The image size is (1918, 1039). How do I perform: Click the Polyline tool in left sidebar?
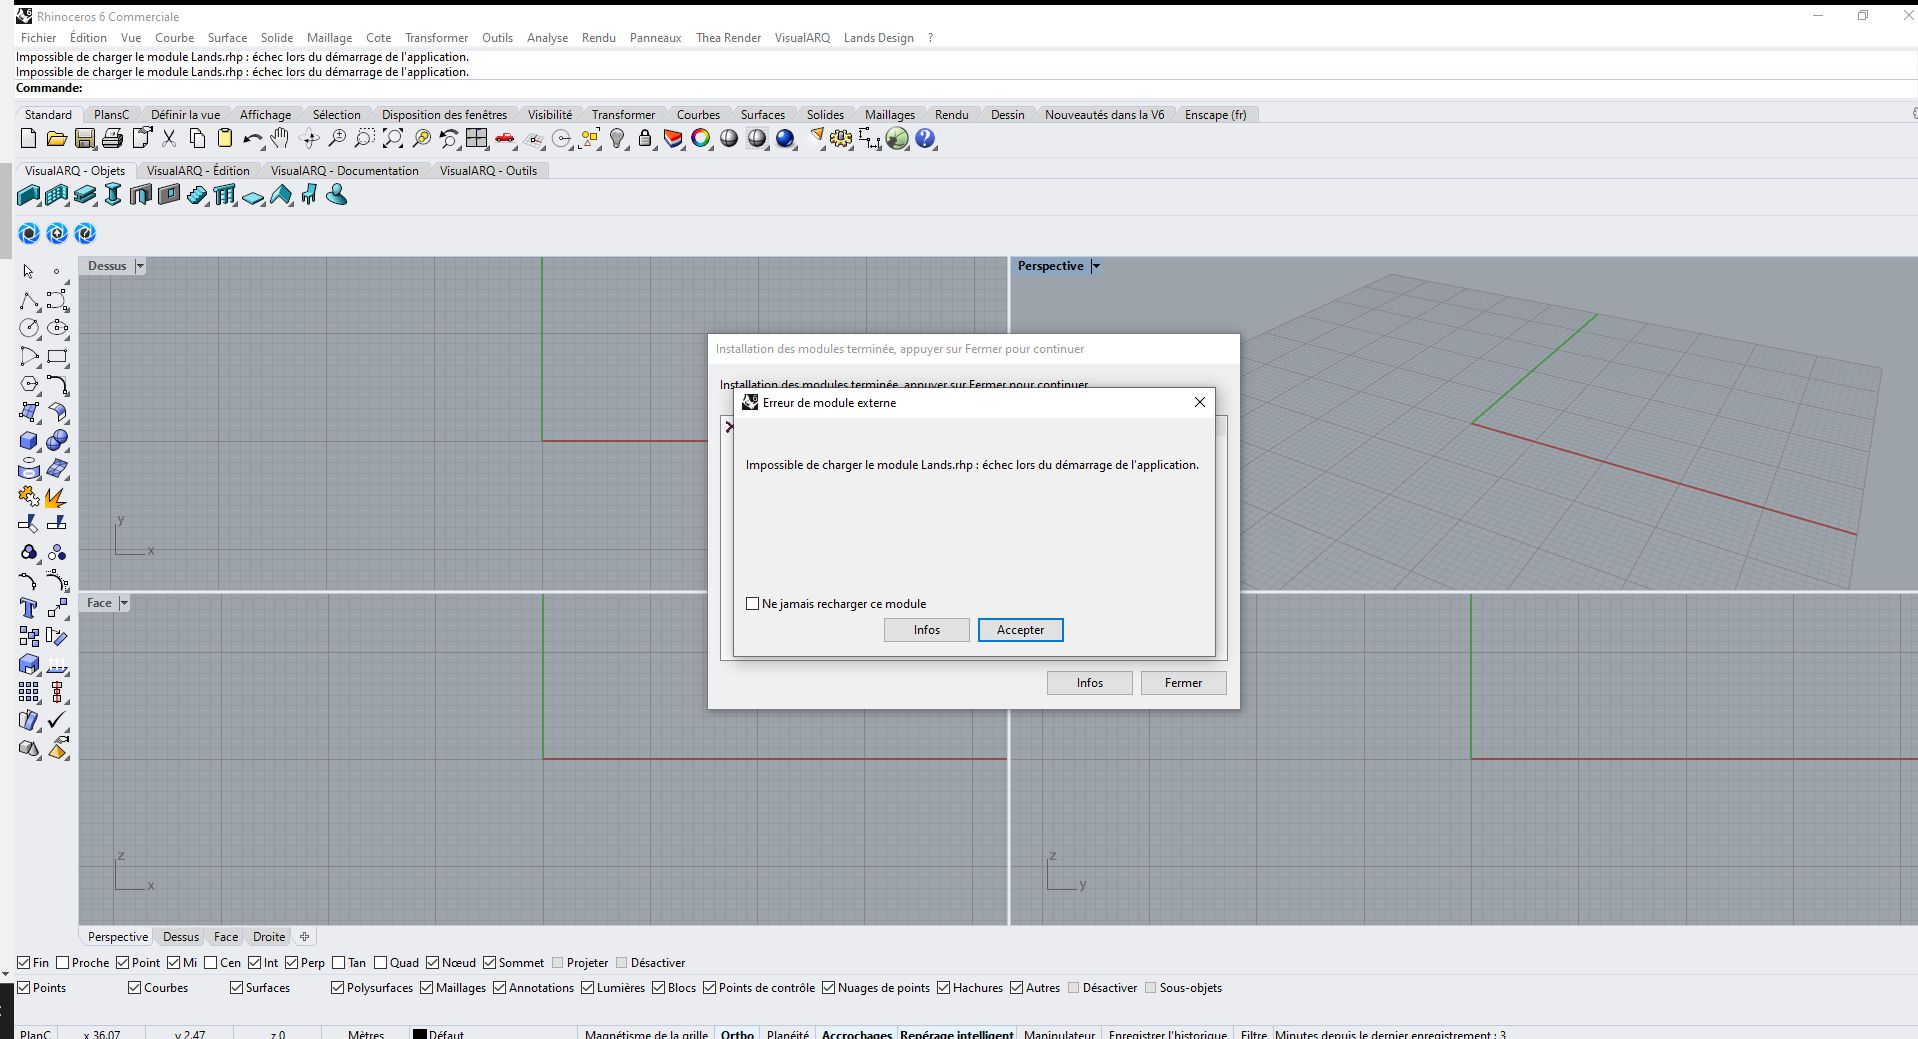[x=29, y=301]
